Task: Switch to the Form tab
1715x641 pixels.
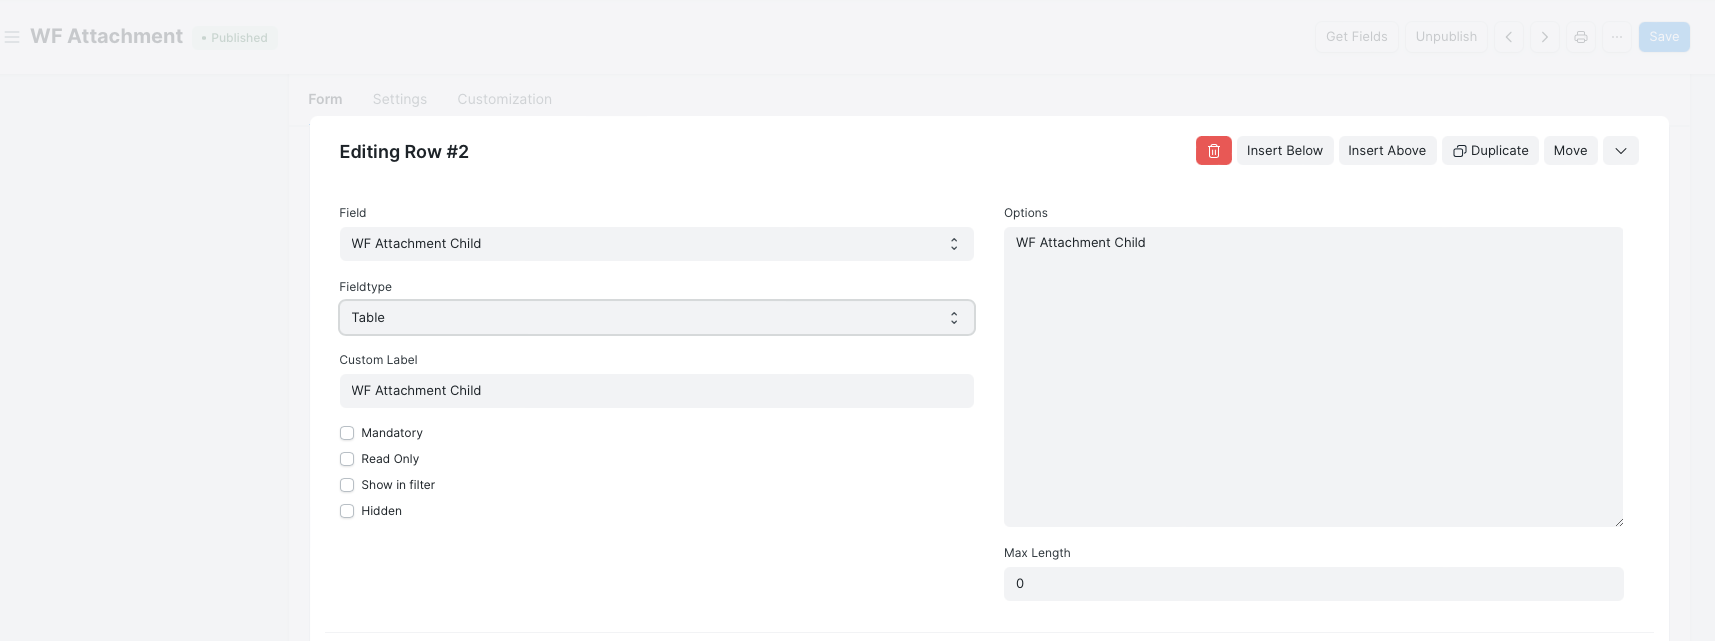Action: click(325, 99)
